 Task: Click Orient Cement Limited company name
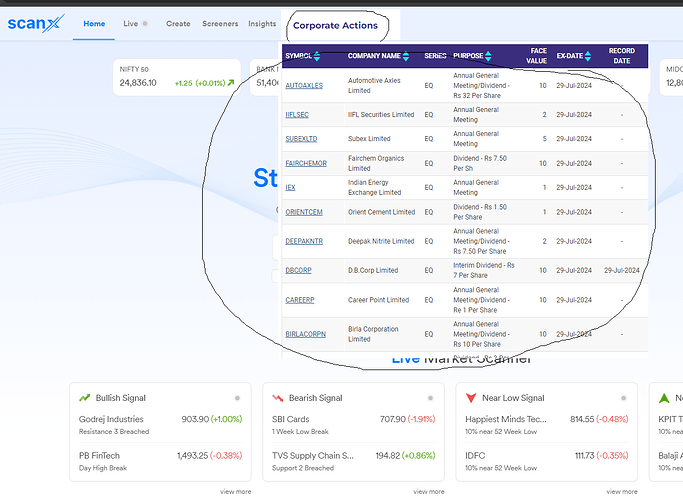coord(382,212)
